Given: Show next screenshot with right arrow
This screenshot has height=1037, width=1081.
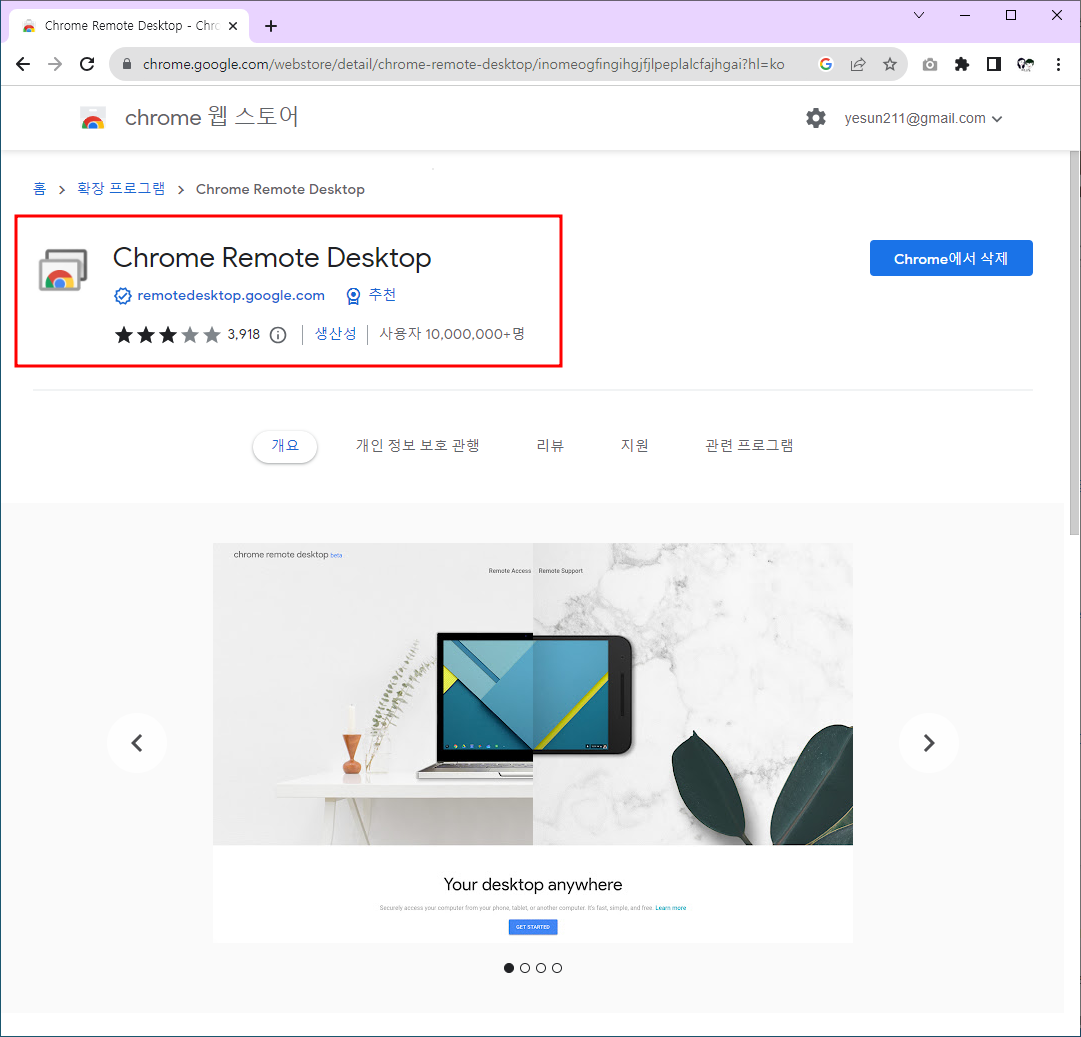Looking at the screenshot, I should 929,743.
